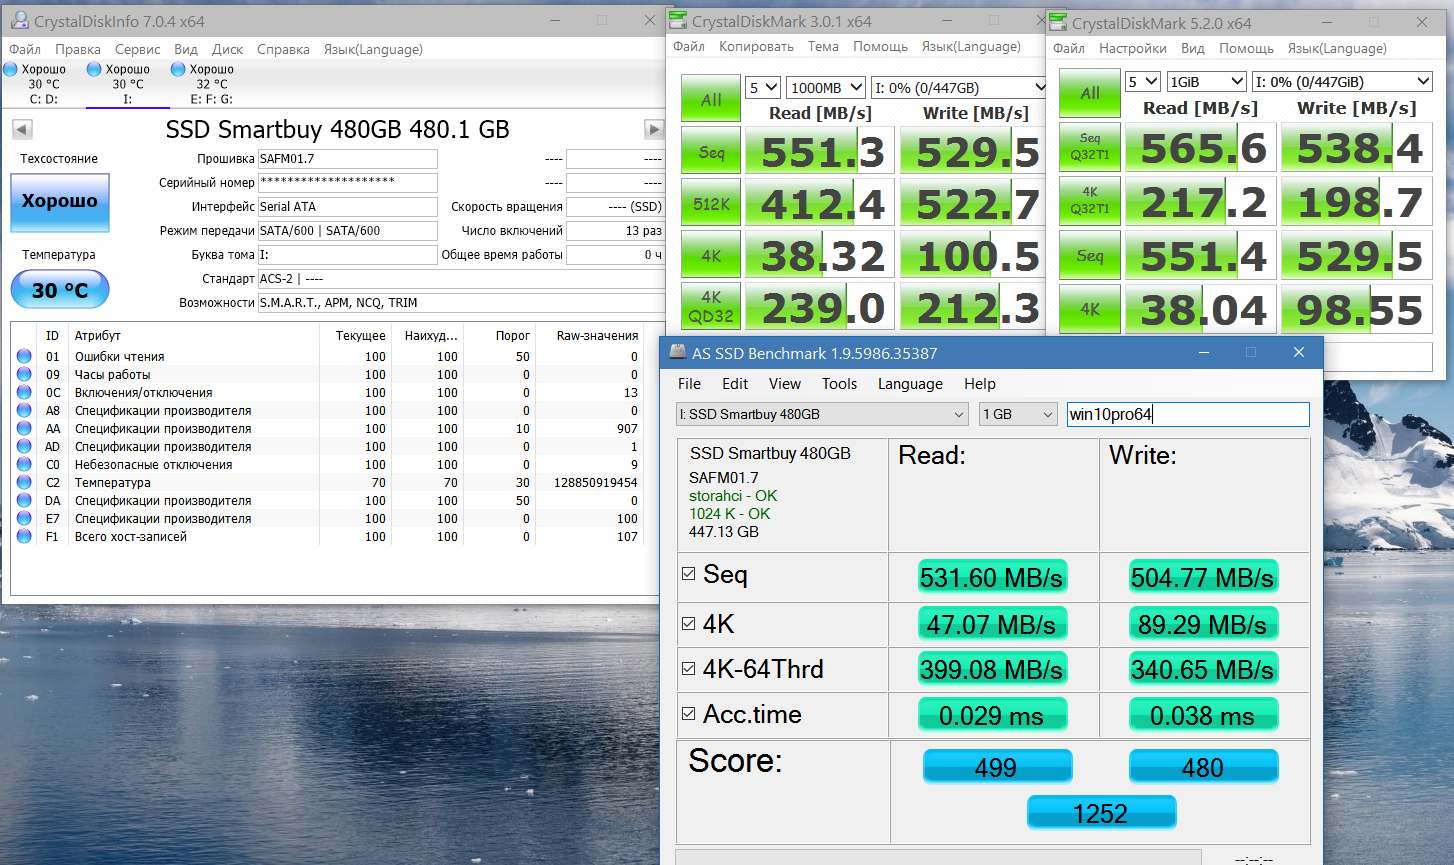Run Seq test in CrystalDiskMark 3.0.1
The width and height of the screenshot is (1454, 865).
tap(711, 151)
